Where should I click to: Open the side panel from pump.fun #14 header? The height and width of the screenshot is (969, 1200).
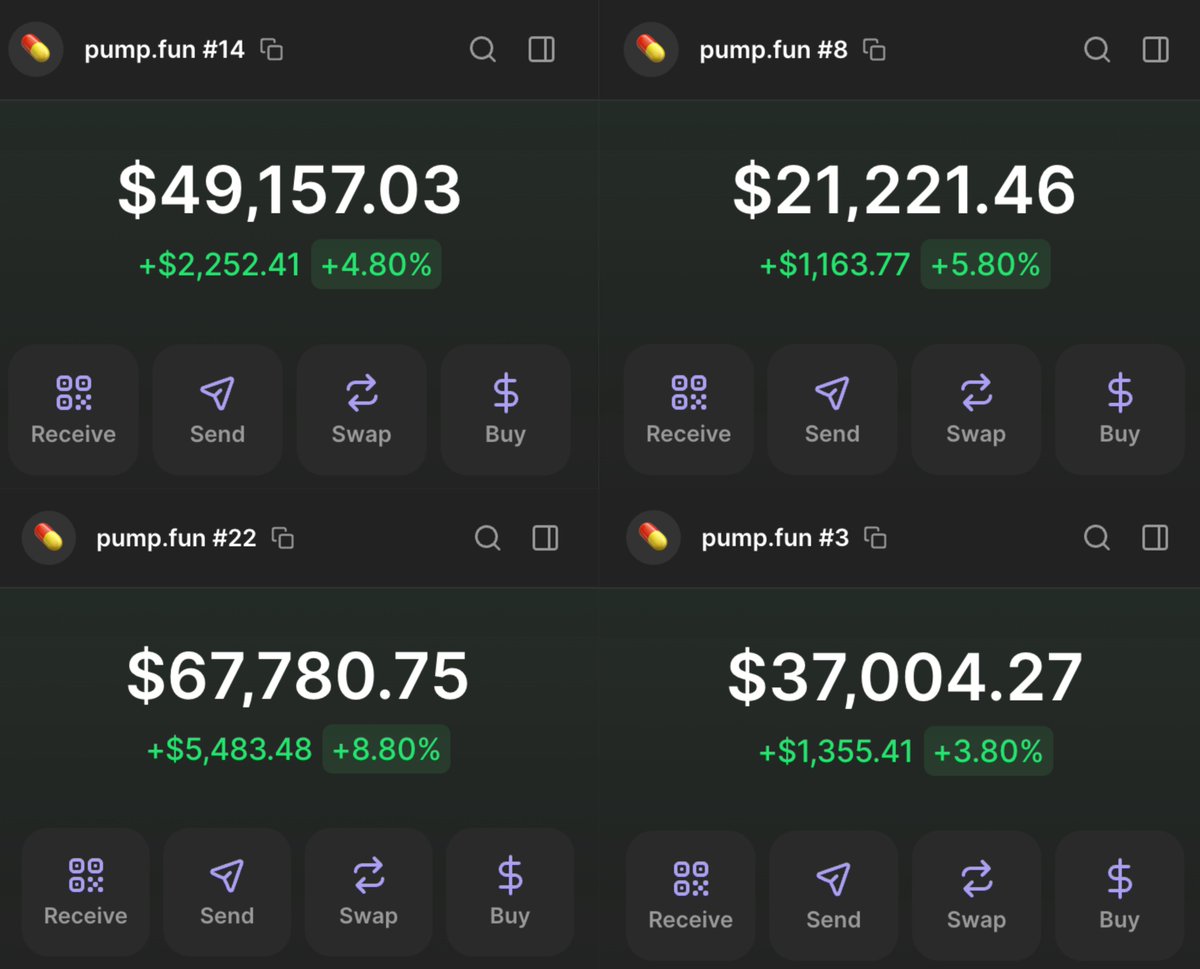[x=541, y=49]
